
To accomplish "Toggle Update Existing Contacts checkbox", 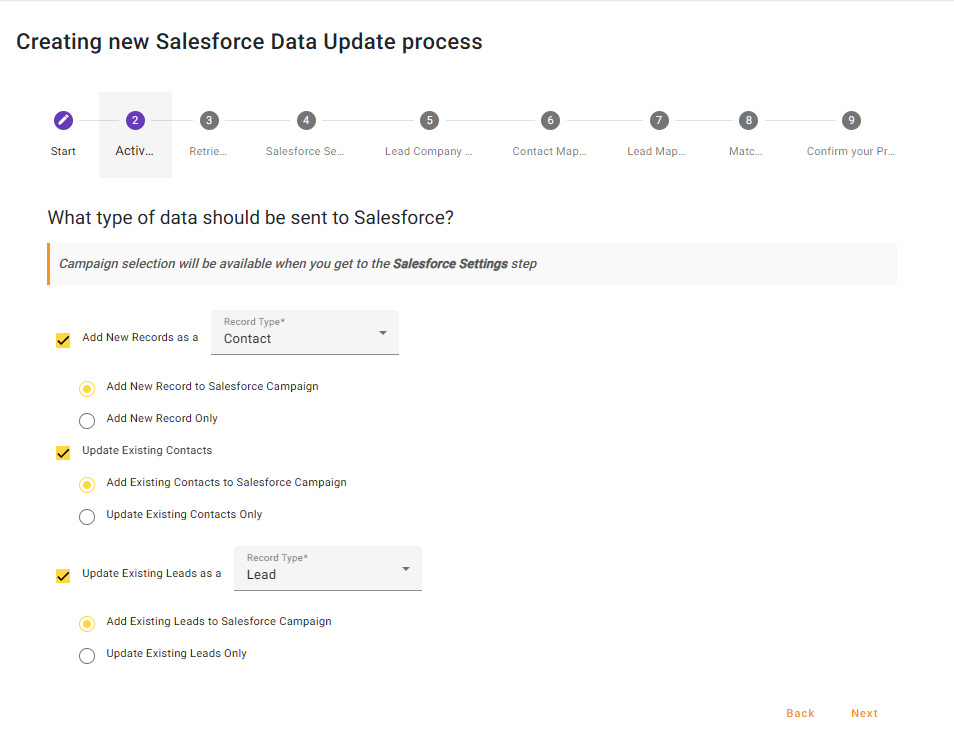I will (x=63, y=452).
